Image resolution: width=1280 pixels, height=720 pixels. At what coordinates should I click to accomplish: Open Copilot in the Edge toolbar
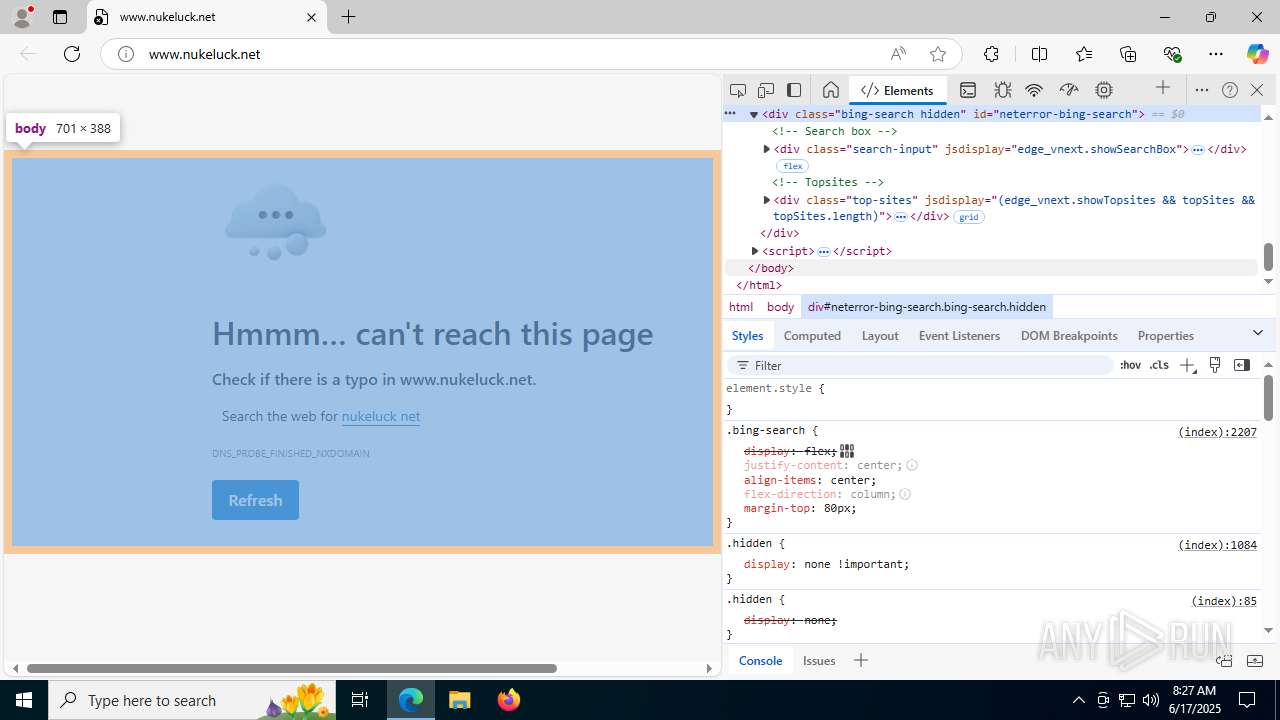coord(1257,54)
